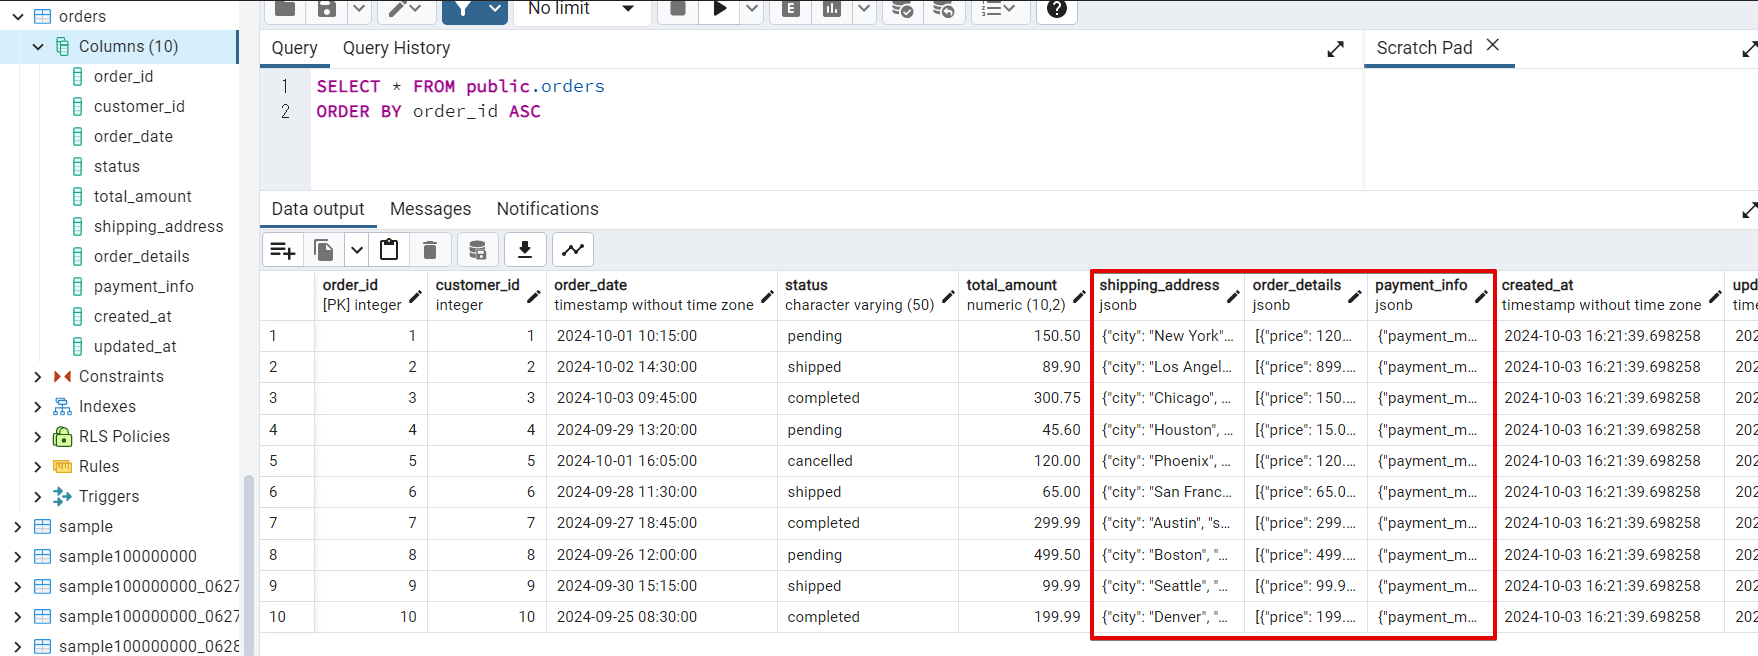
Task: Click the total_amount cell 499.50
Action: coord(1024,555)
